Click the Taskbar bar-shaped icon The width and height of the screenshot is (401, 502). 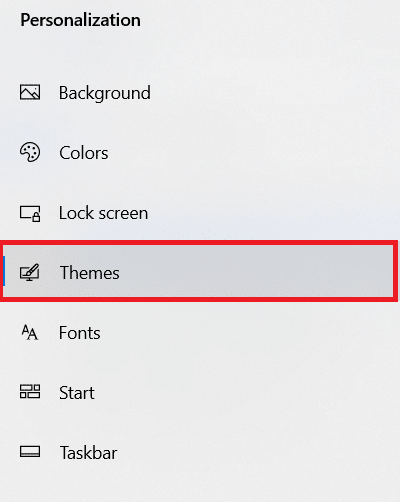tap(30, 452)
